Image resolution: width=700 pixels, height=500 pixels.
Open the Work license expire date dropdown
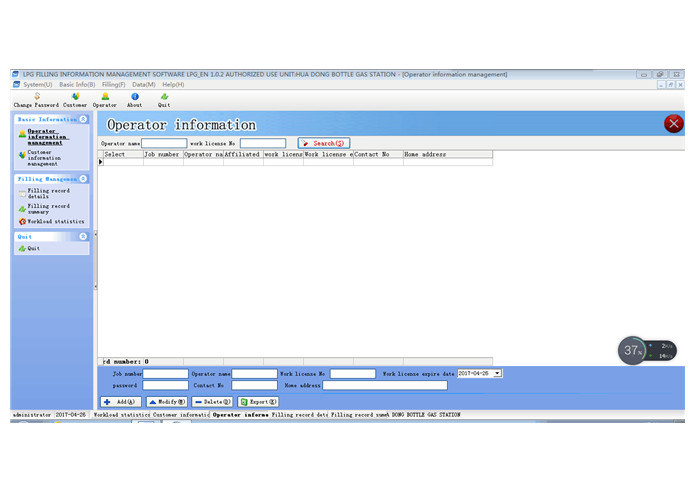click(x=498, y=373)
